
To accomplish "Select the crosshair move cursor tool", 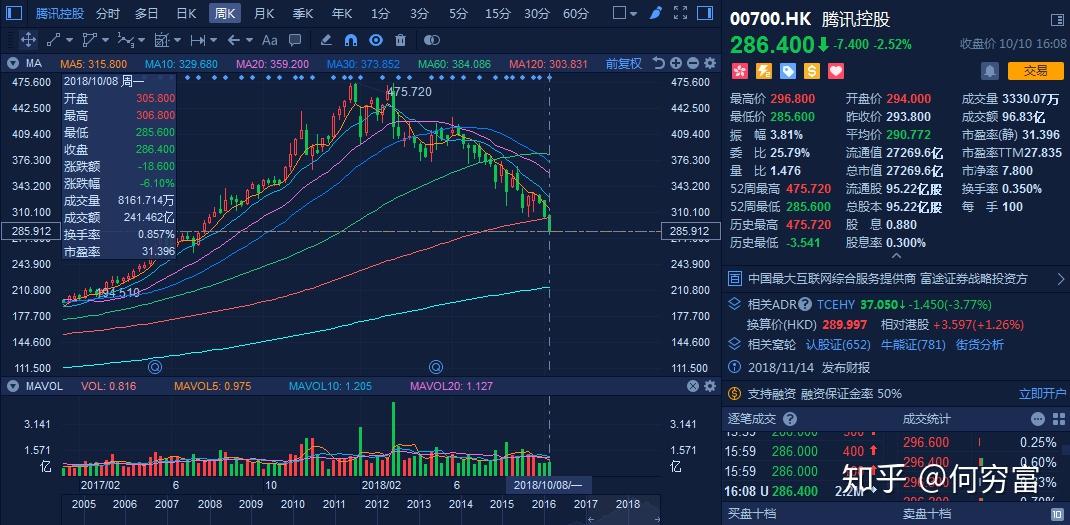I will 28,40.
